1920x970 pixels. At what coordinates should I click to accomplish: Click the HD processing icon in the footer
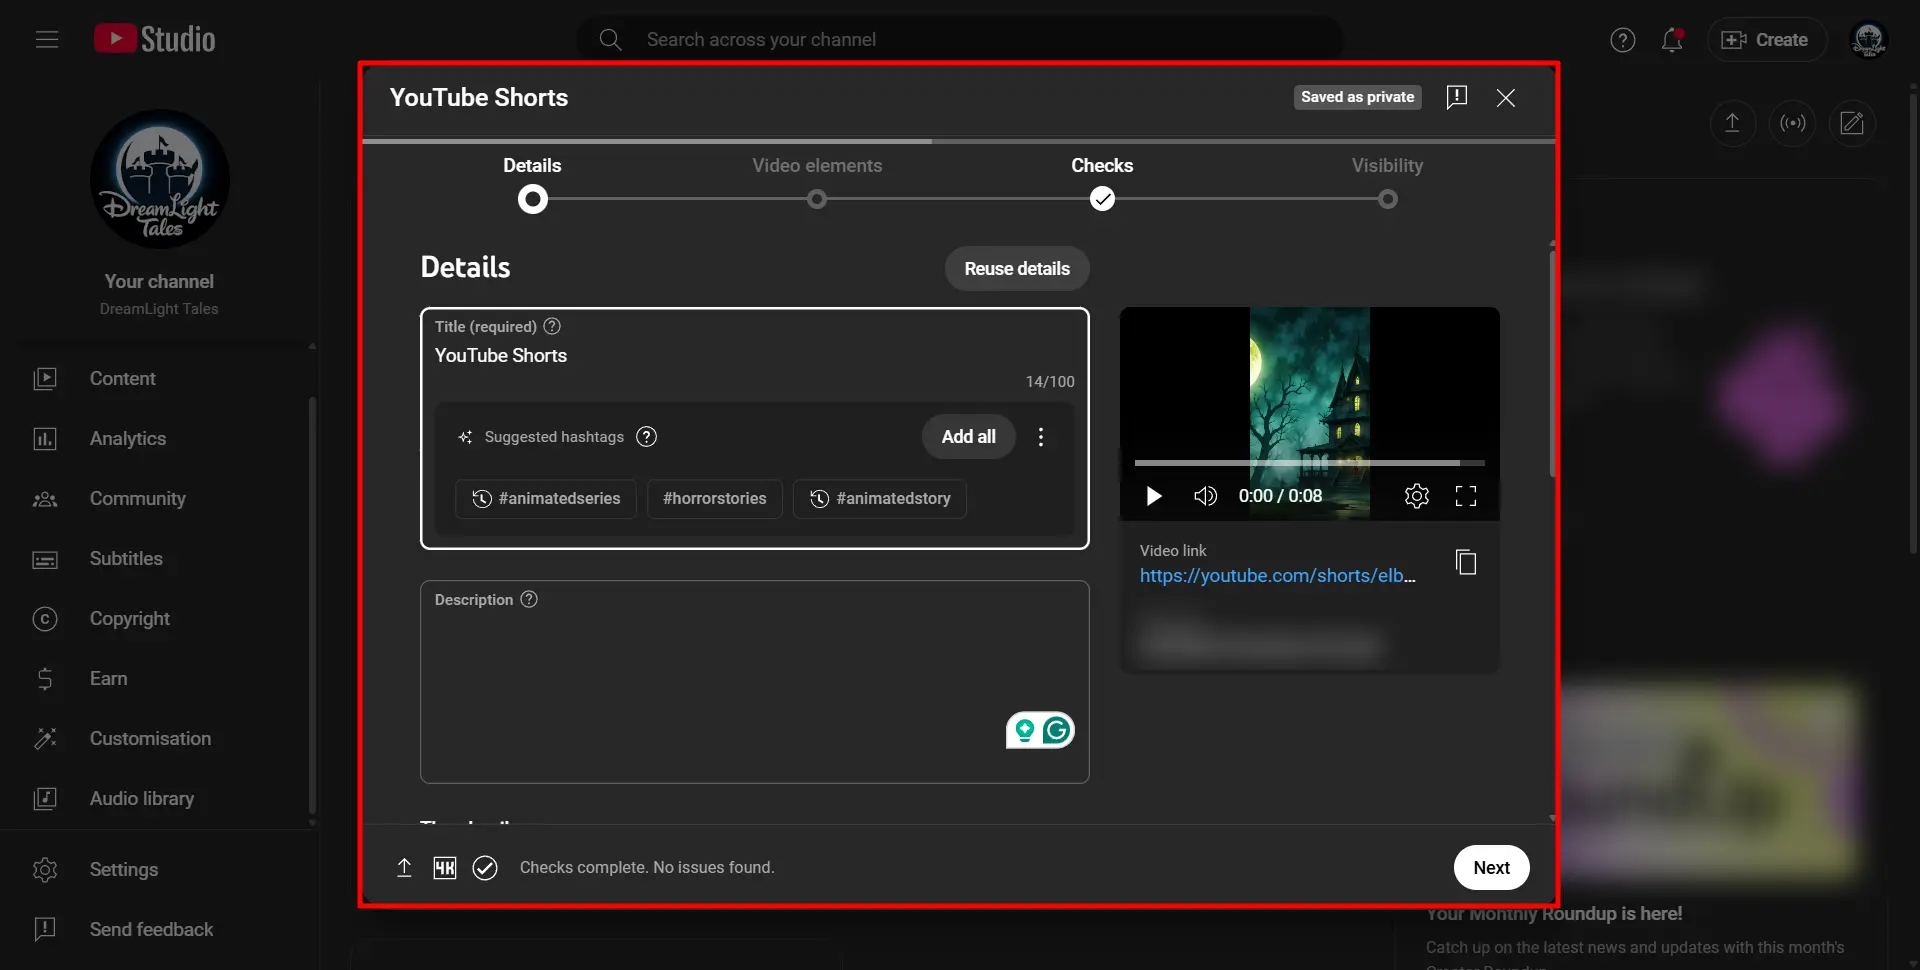(x=444, y=868)
